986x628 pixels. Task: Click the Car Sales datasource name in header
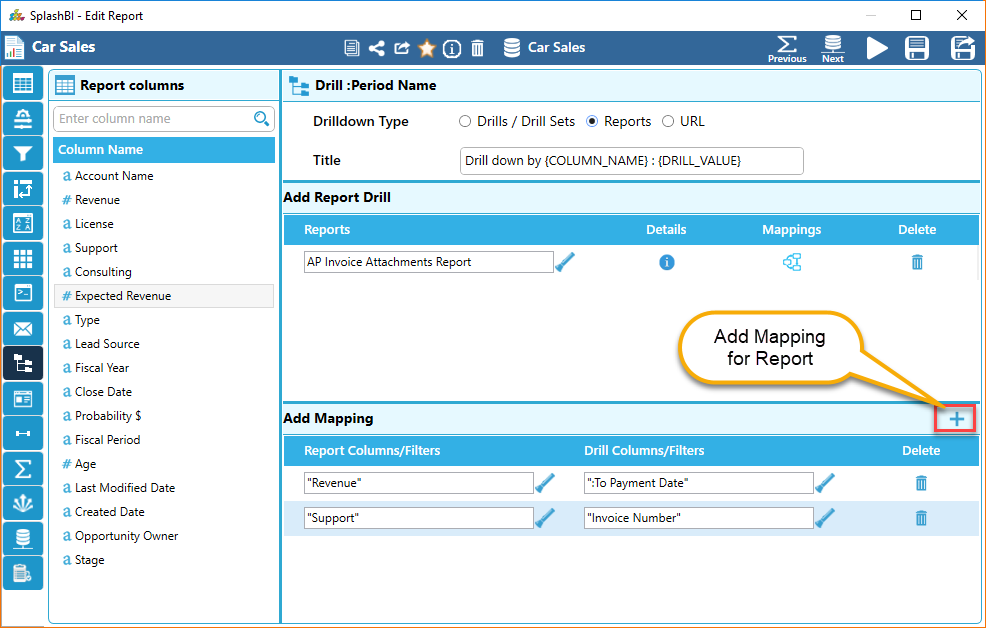point(557,48)
